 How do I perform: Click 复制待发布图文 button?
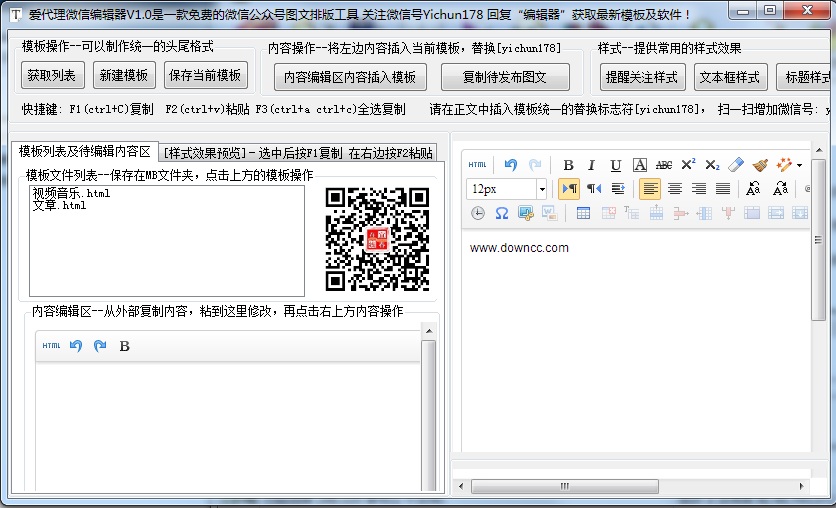pos(505,77)
